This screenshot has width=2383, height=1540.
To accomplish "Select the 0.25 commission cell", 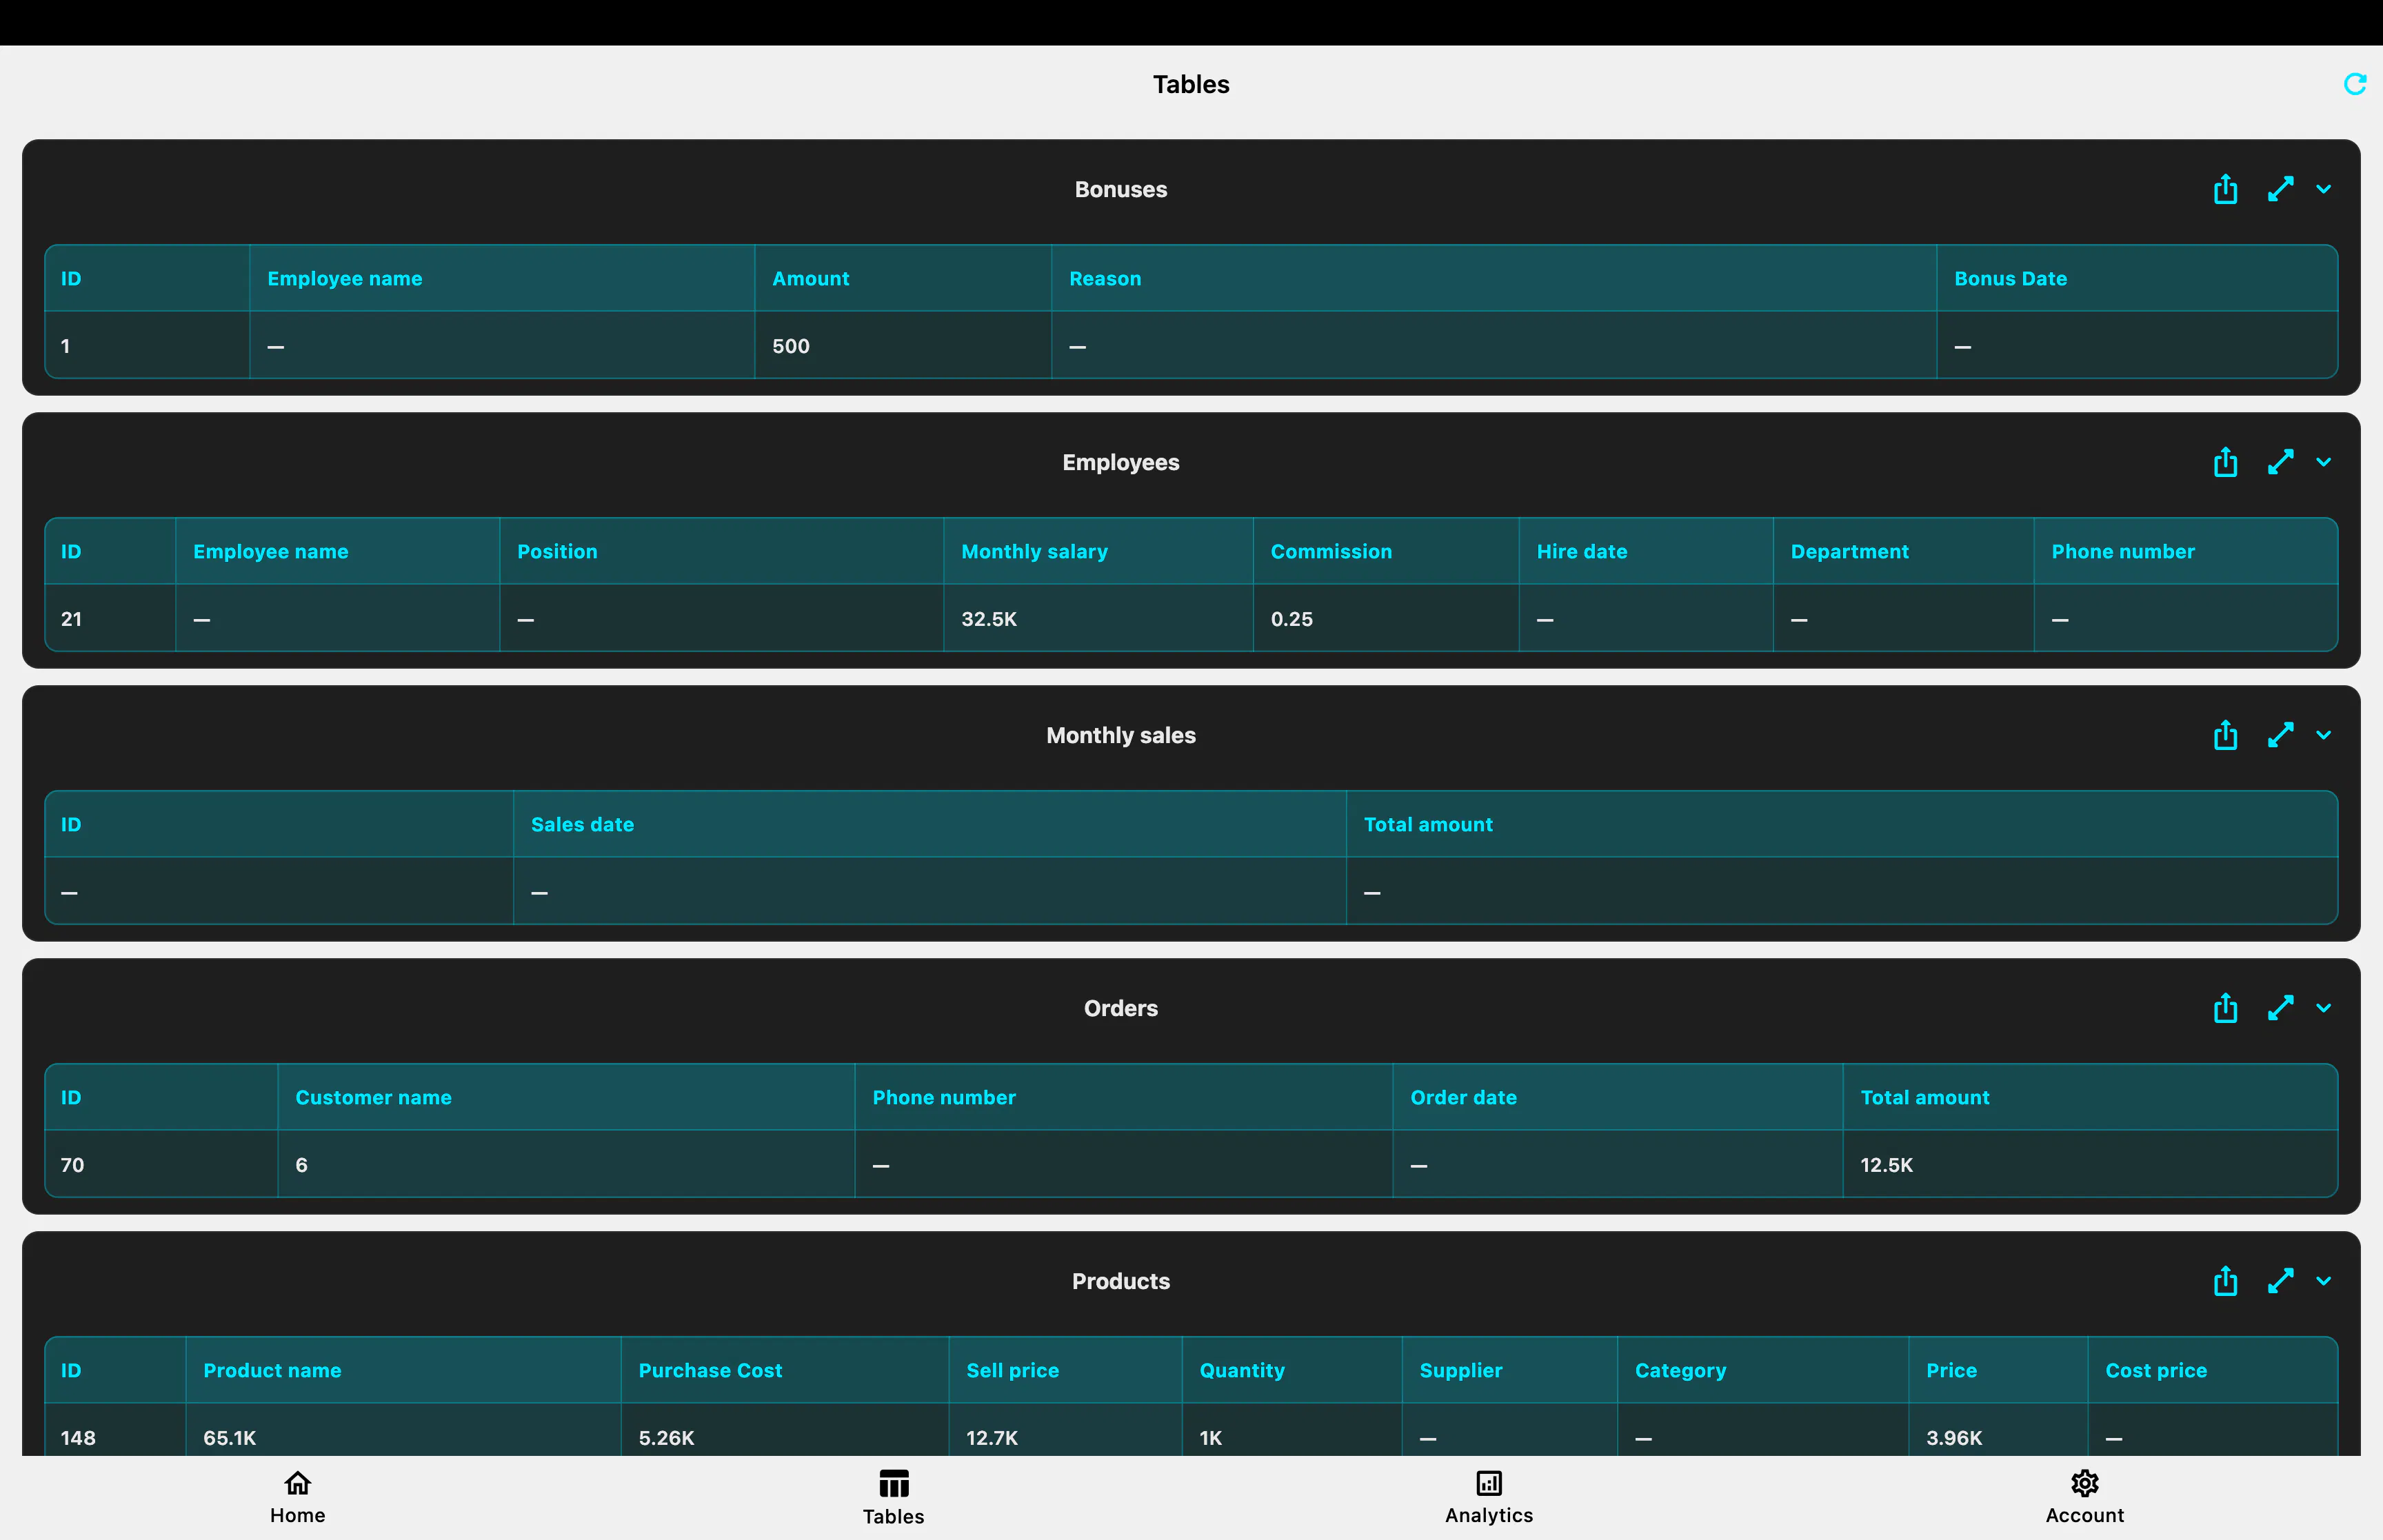I will [1386, 619].
